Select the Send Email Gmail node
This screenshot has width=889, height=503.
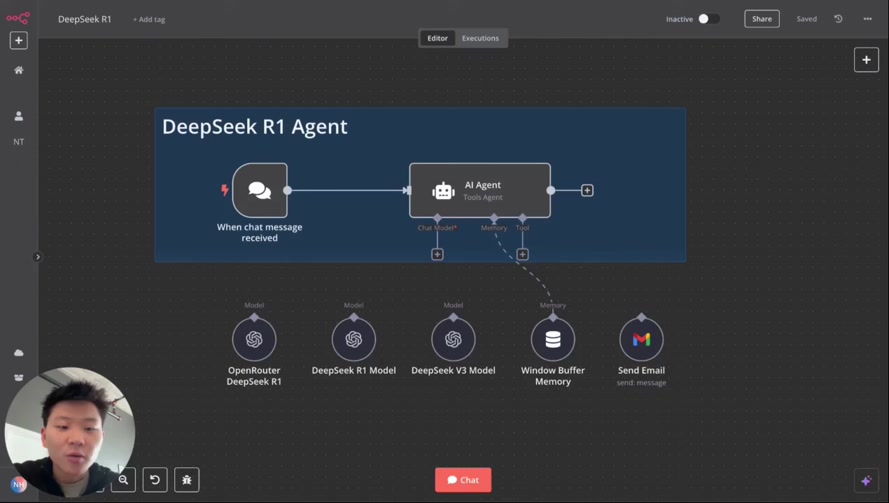[x=641, y=339]
